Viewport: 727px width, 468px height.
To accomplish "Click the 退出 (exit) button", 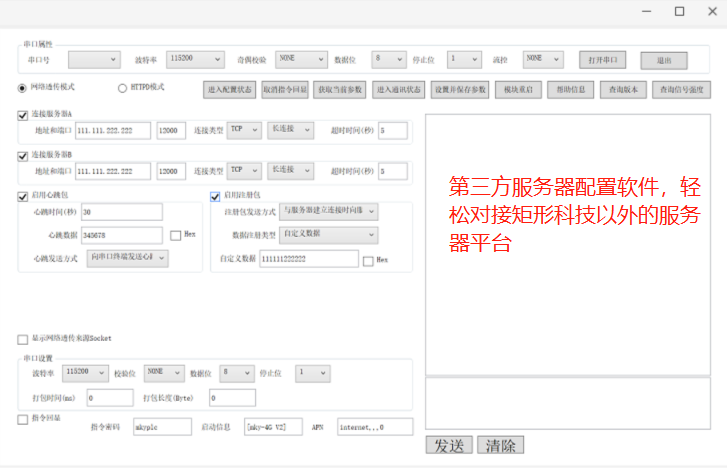I will pos(664,60).
